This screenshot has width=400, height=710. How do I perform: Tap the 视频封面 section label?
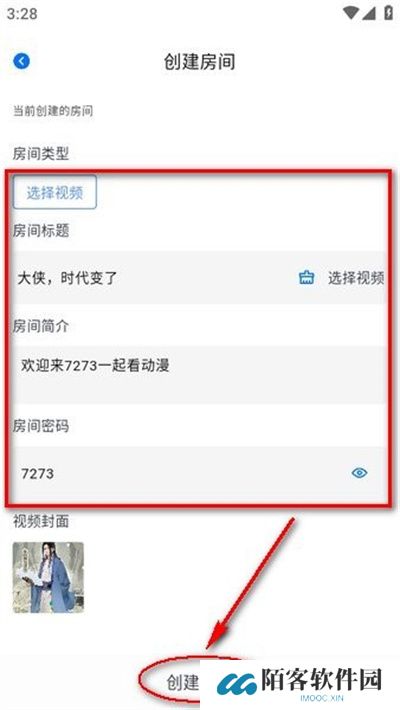[x=41, y=521]
